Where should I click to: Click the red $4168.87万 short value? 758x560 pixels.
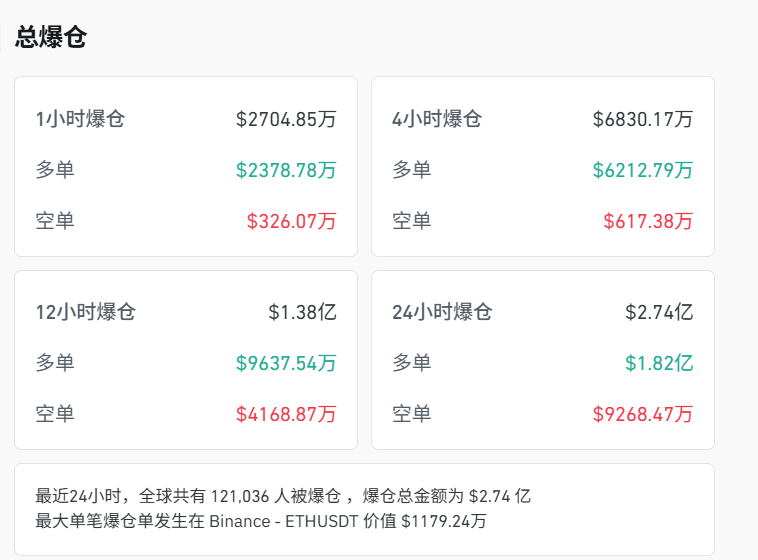(286, 414)
